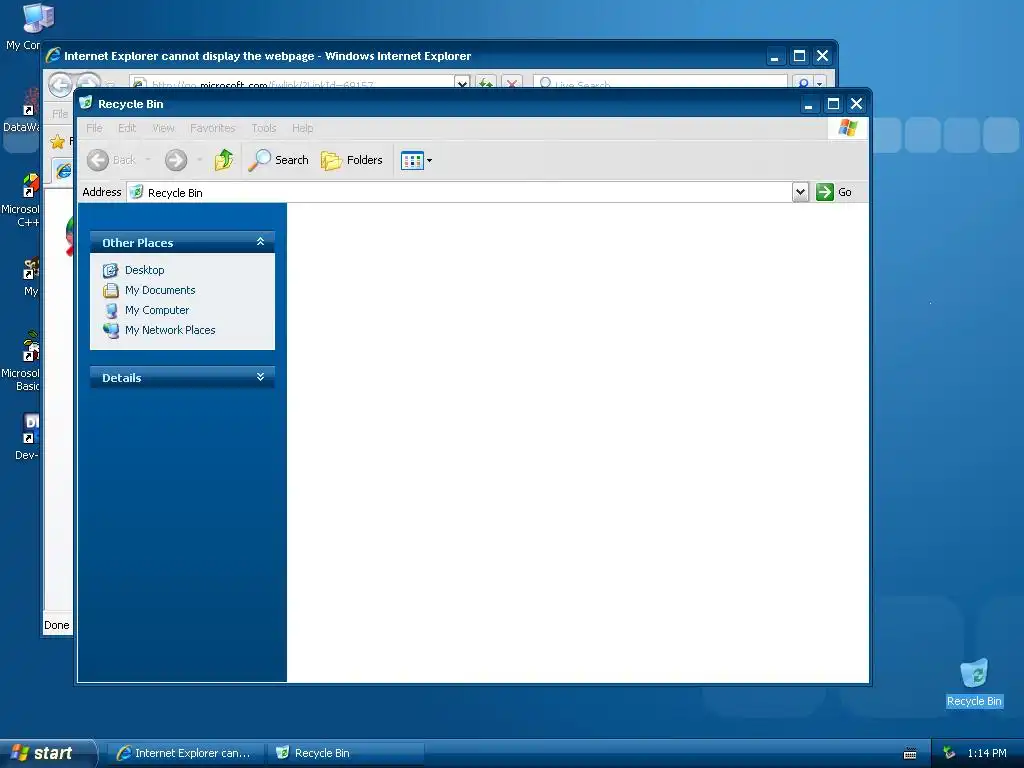Select the Microsoft Basic desktop shortcut

30,347
